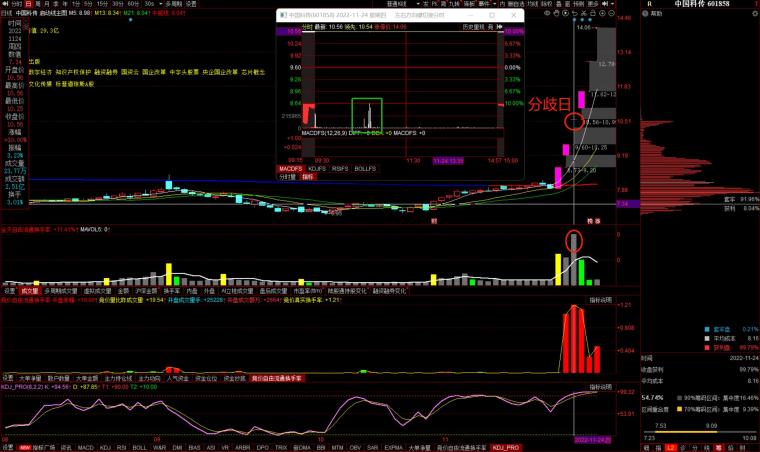Screen dimensions: 760x452
Task: Select BOLLFS tab in the popup
Action: [365, 169]
